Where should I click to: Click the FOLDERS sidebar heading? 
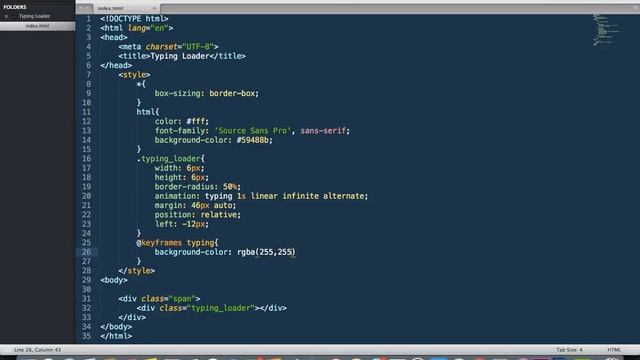tap(15, 7)
